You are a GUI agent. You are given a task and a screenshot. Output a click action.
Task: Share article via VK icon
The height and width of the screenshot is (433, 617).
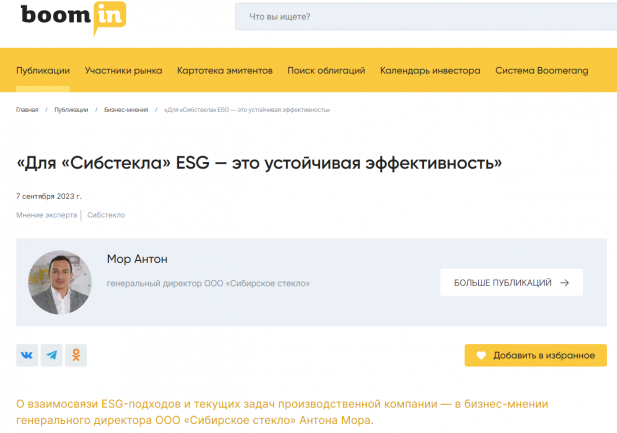coord(27,355)
